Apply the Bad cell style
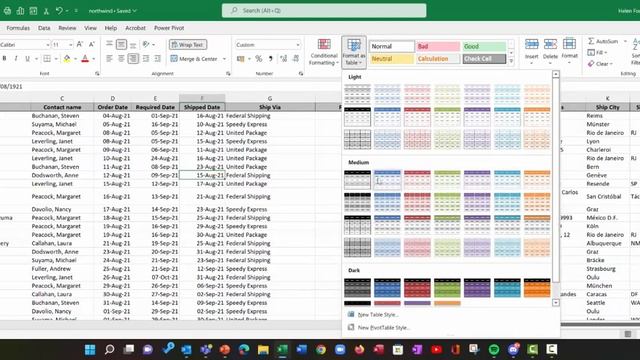 438,47
